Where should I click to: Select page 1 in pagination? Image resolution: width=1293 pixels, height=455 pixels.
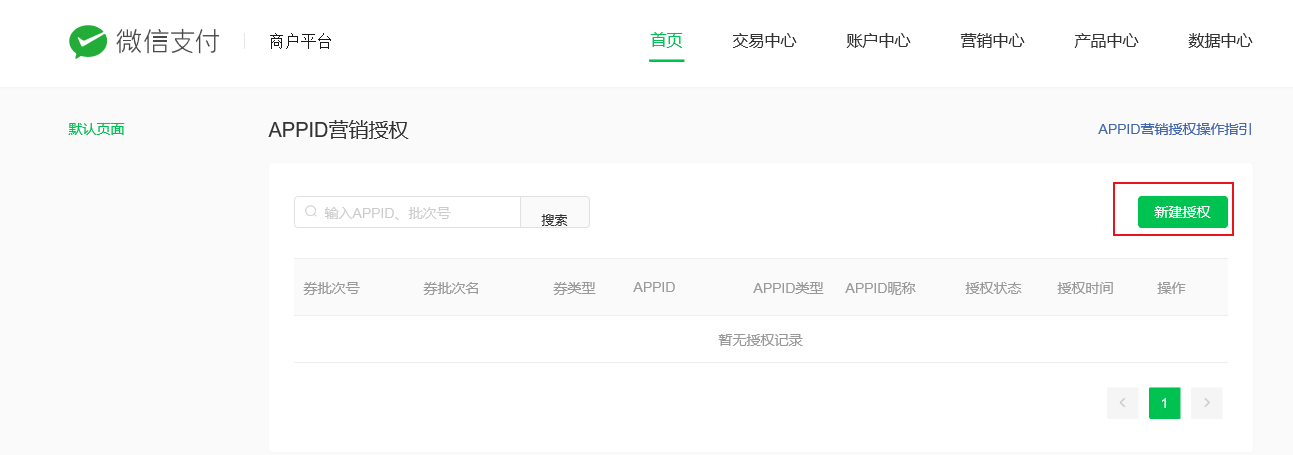click(1165, 403)
